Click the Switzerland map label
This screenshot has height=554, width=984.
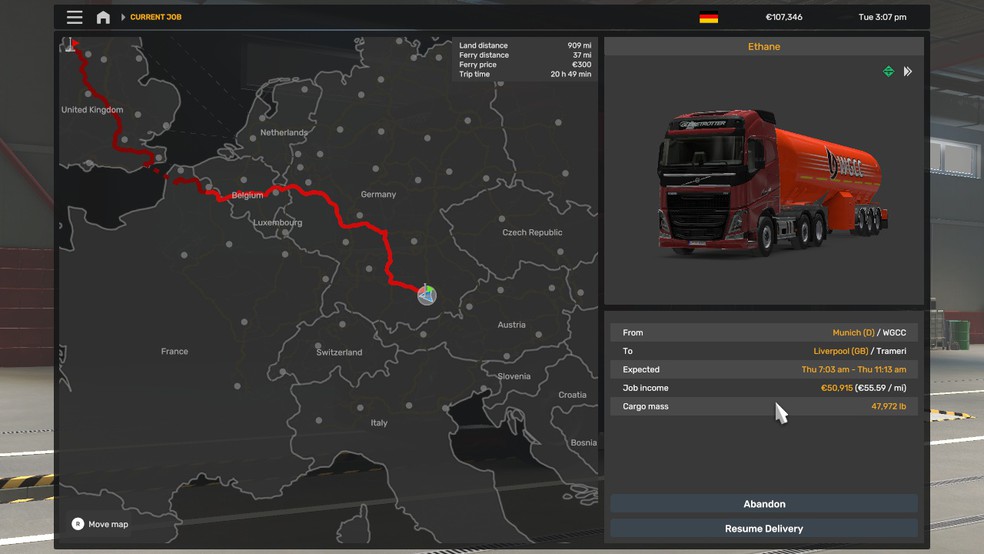click(339, 352)
